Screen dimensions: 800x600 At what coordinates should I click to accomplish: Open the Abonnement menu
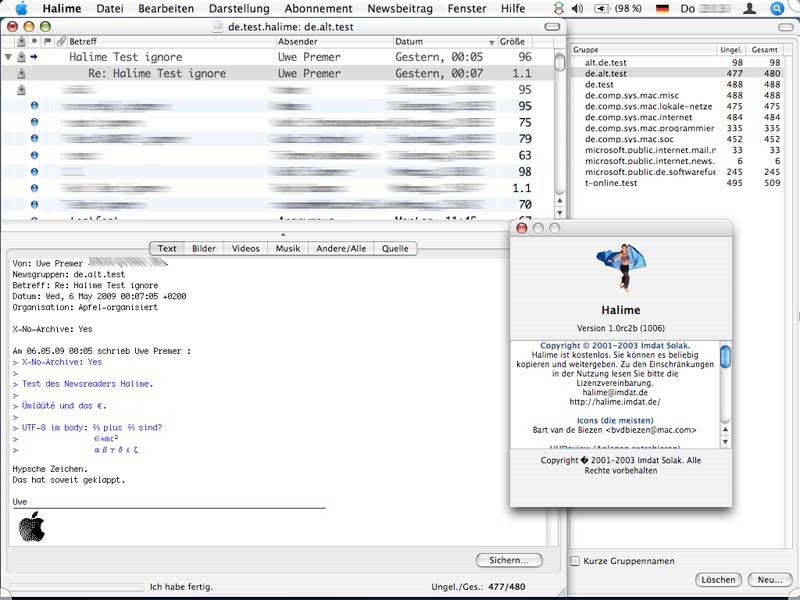coord(318,8)
